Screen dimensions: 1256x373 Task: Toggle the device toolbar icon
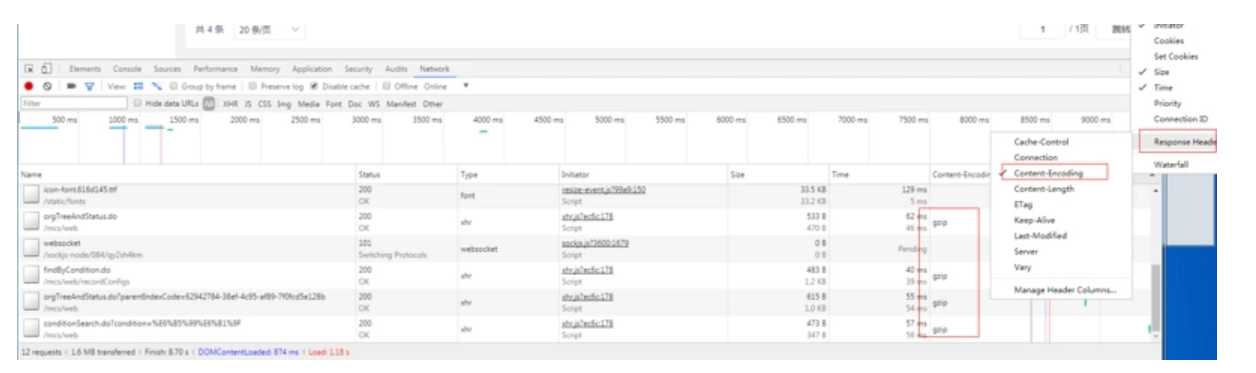tap(46, 69)
